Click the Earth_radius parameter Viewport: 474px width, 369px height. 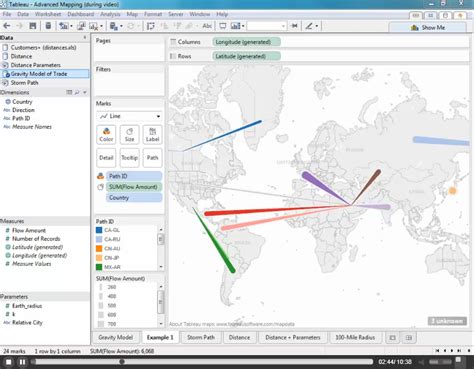pyautogui.click(x=27, y=306)
